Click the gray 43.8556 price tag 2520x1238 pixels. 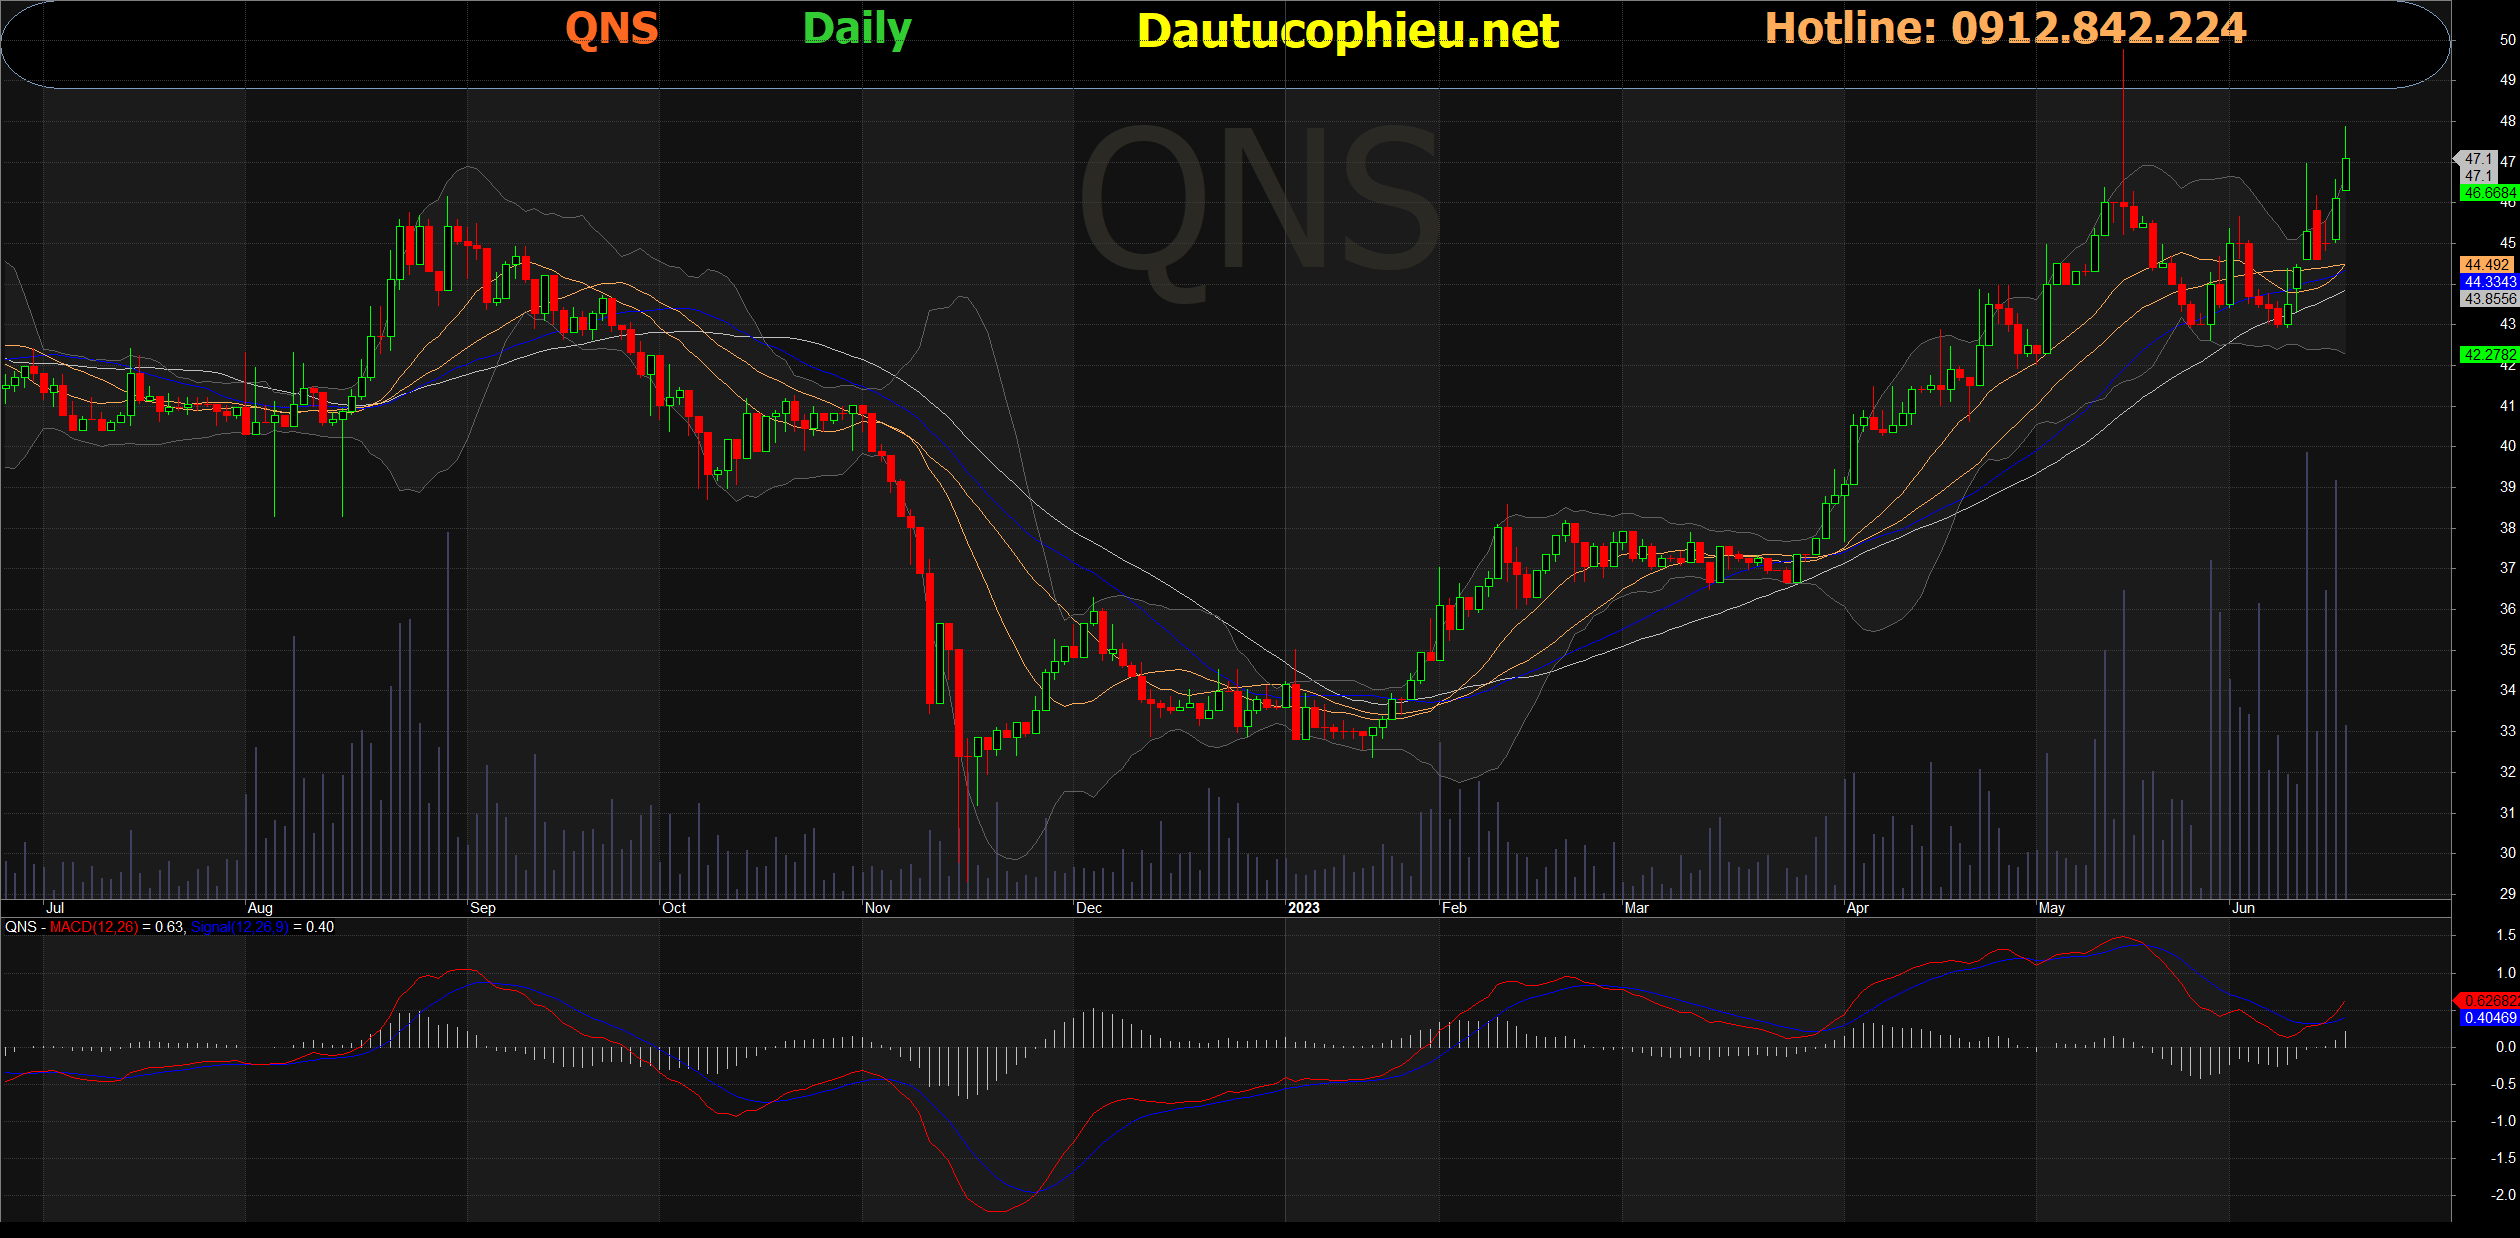[x=2488, y=299]
